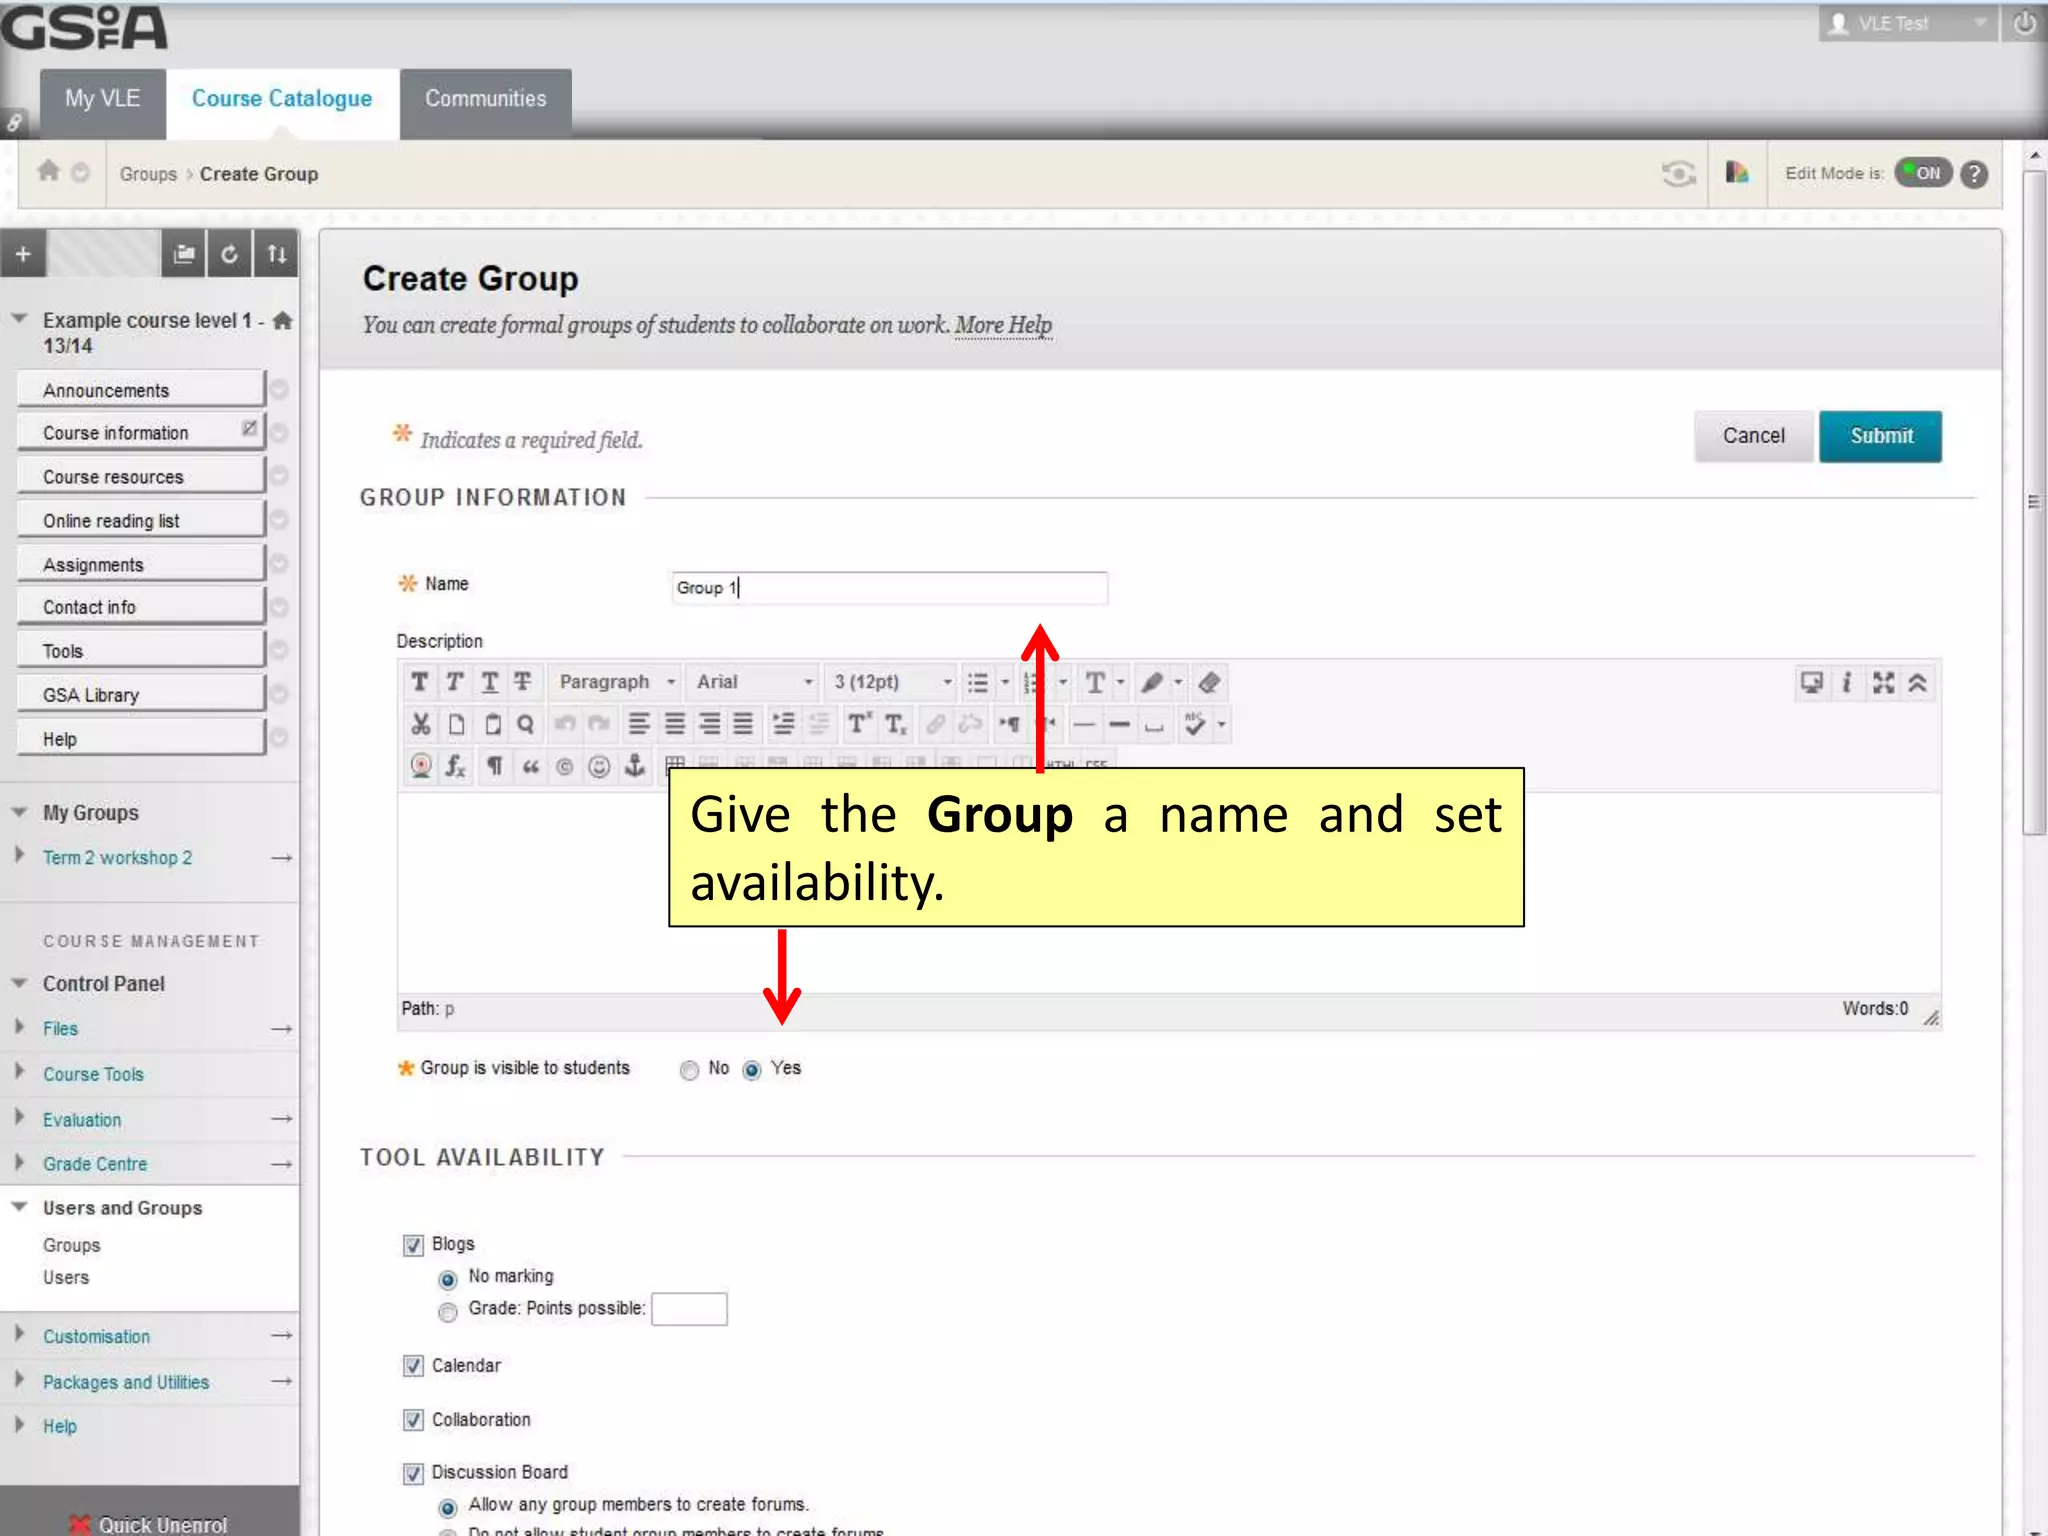Click the student preview eye icon
Viewport: 2048px width, 1536px height.
click(x=1679, y=174)
